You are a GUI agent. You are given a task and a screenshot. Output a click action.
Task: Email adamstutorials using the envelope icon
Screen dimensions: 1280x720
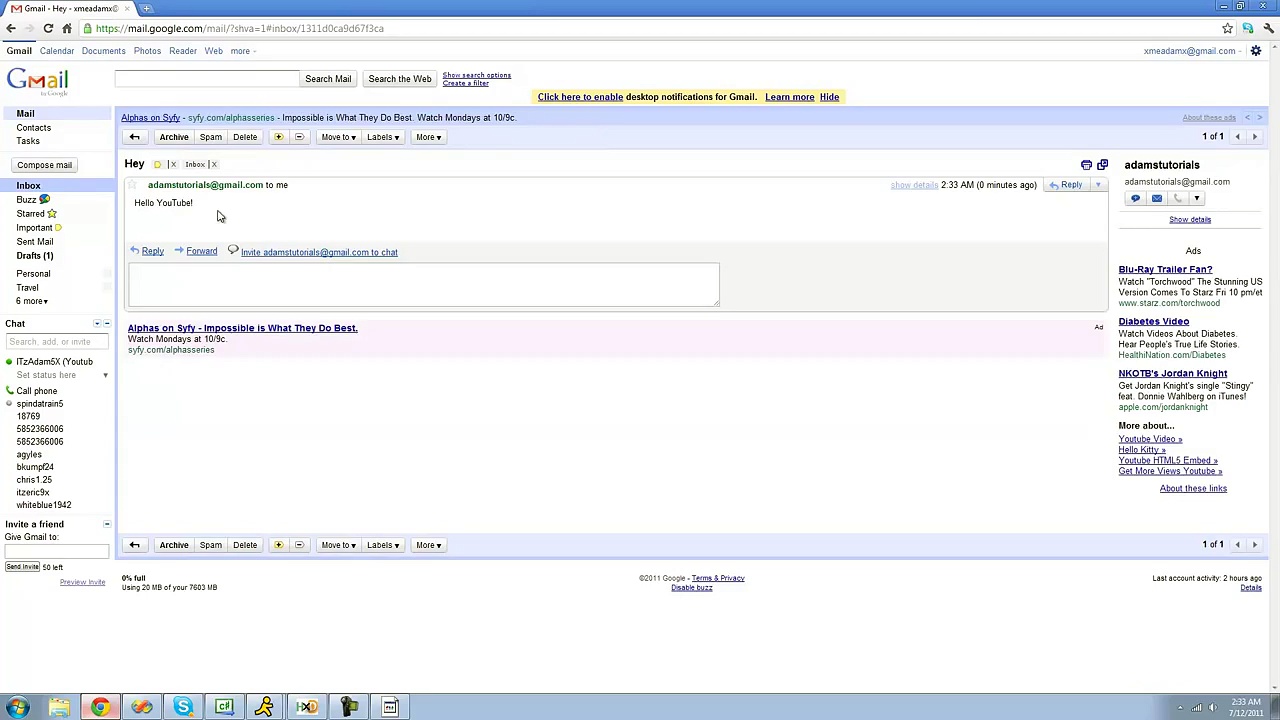pos(1156,199)
